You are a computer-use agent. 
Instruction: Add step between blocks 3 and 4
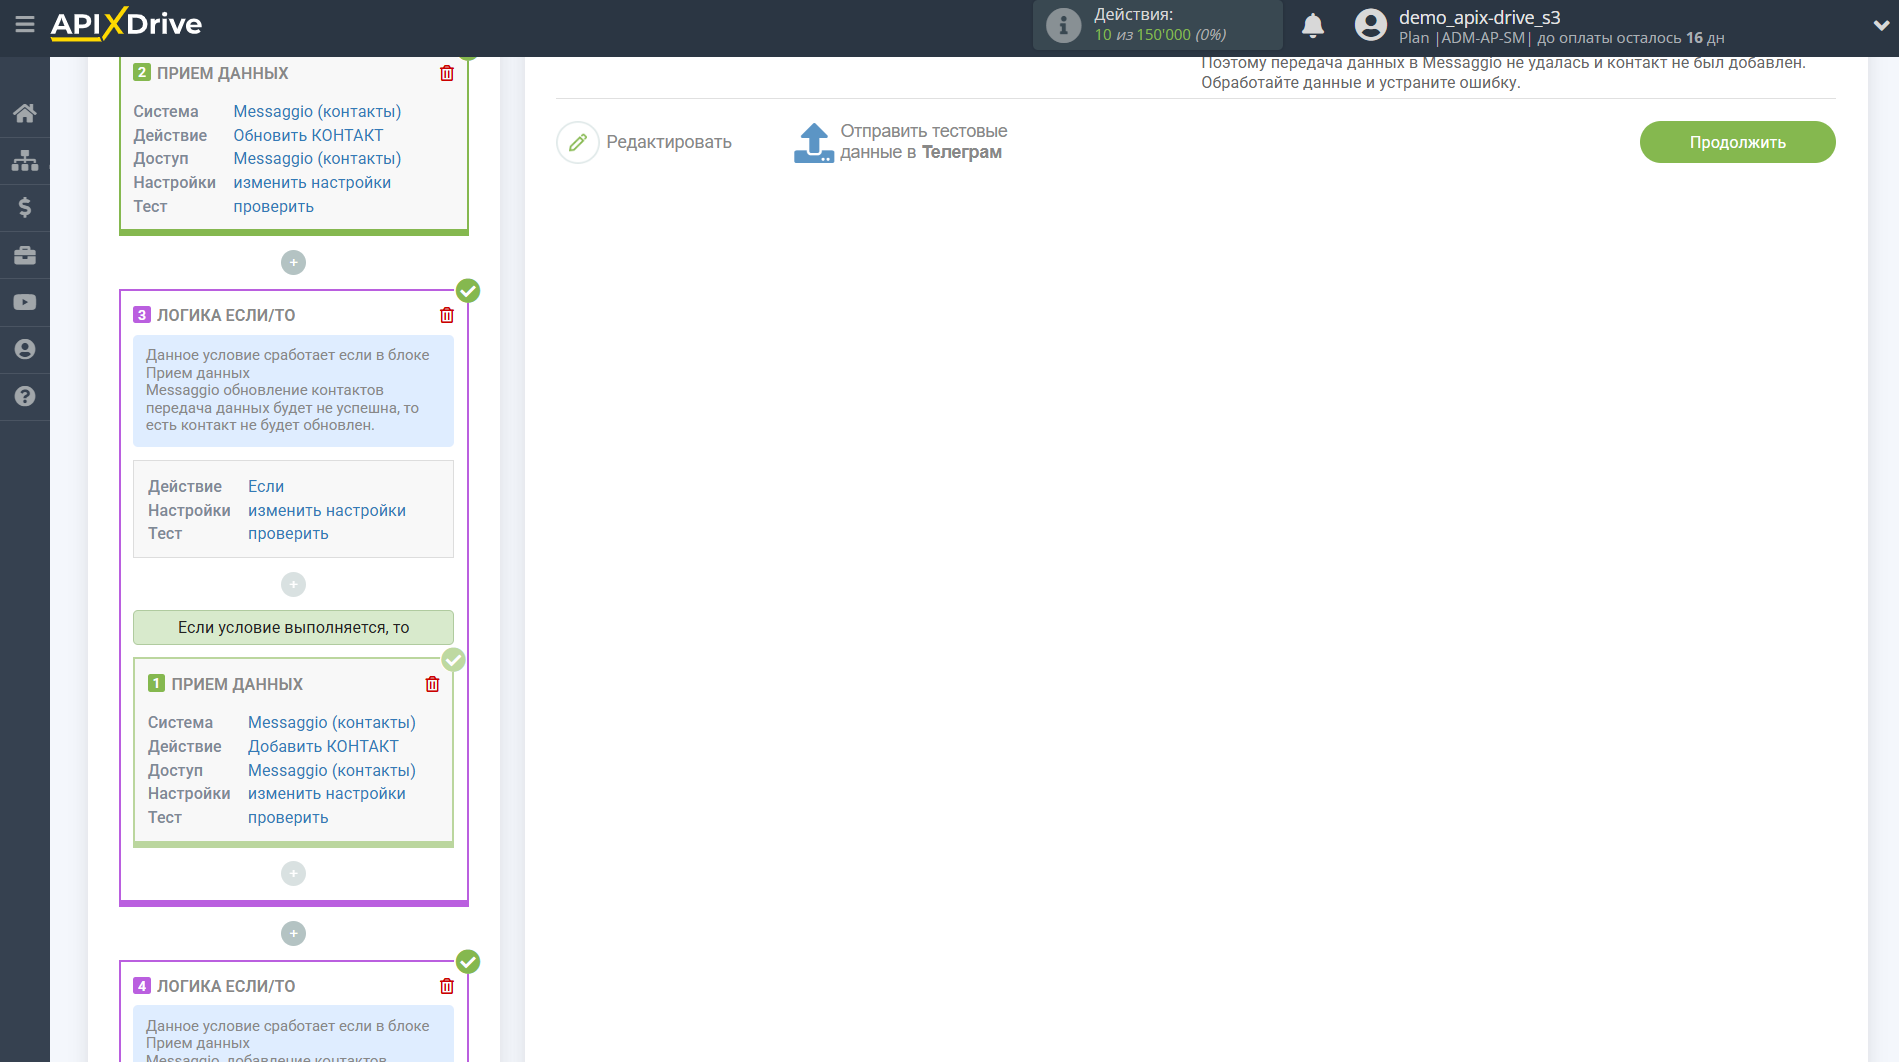pyautogui.click(x=293, y=933)
